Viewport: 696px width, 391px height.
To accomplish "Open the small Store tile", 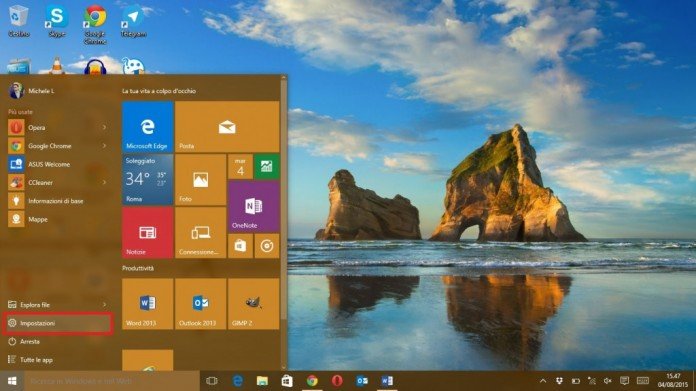I will click(x=240, y=246).
